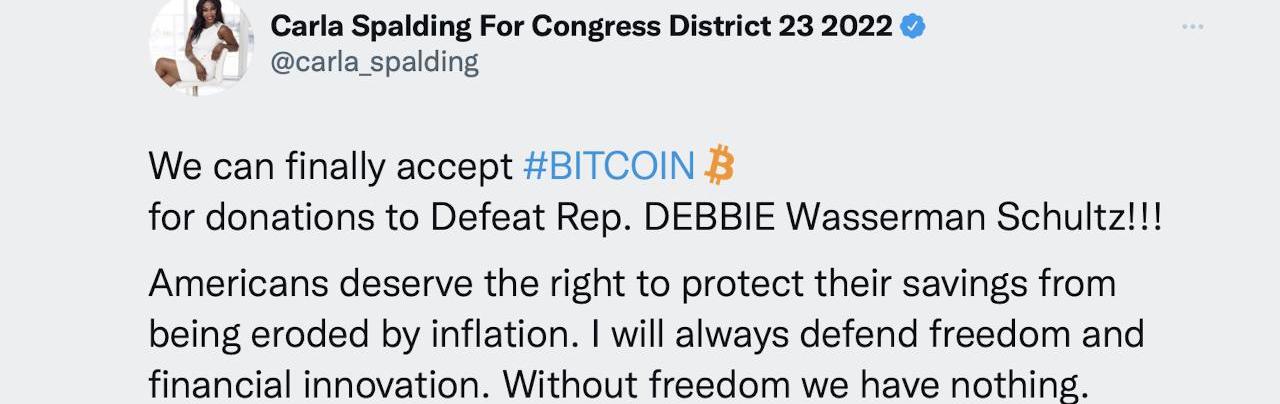This screenshot has height=404, width=1280.
Task: Click the words "financial innovation." in the tweet
Action: coord(319,383)
